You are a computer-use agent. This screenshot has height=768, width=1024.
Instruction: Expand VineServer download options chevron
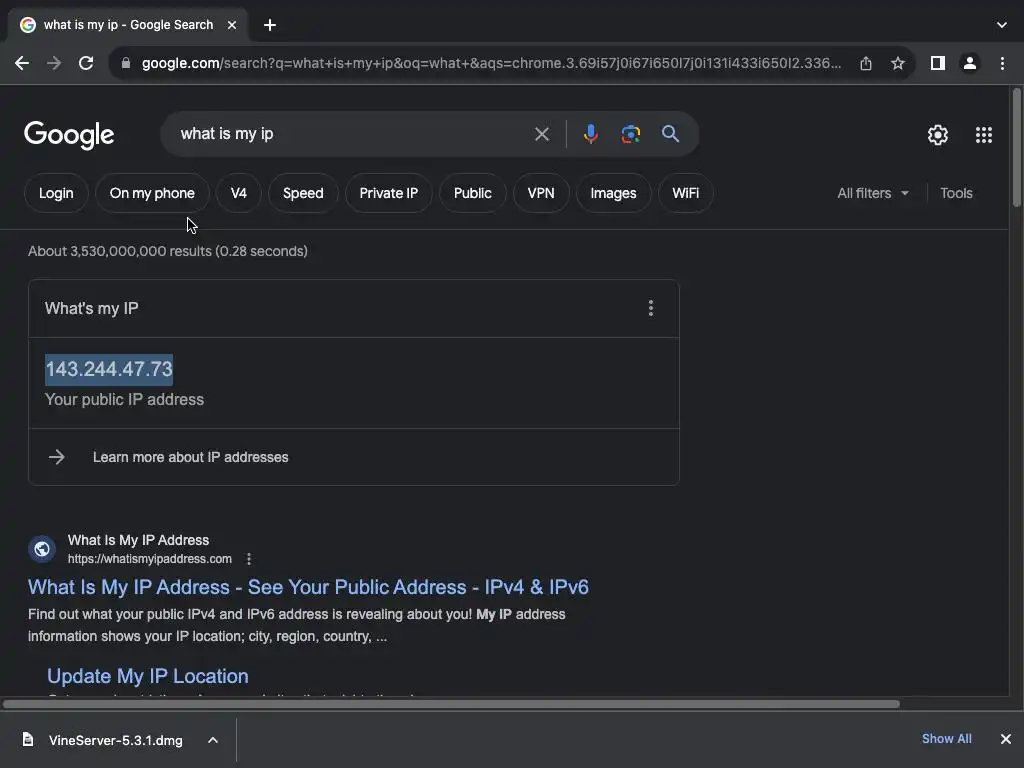pos(213,740)
